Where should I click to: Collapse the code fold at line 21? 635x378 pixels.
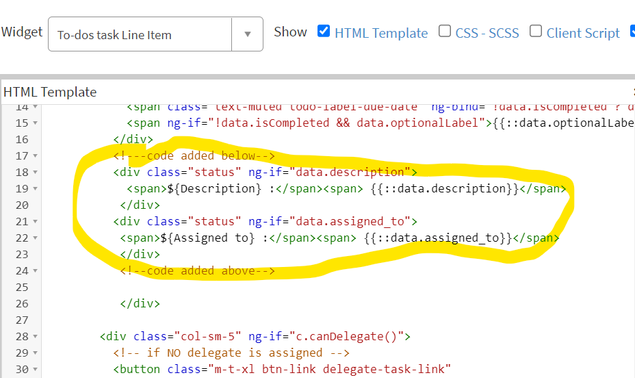click(35, 222)
